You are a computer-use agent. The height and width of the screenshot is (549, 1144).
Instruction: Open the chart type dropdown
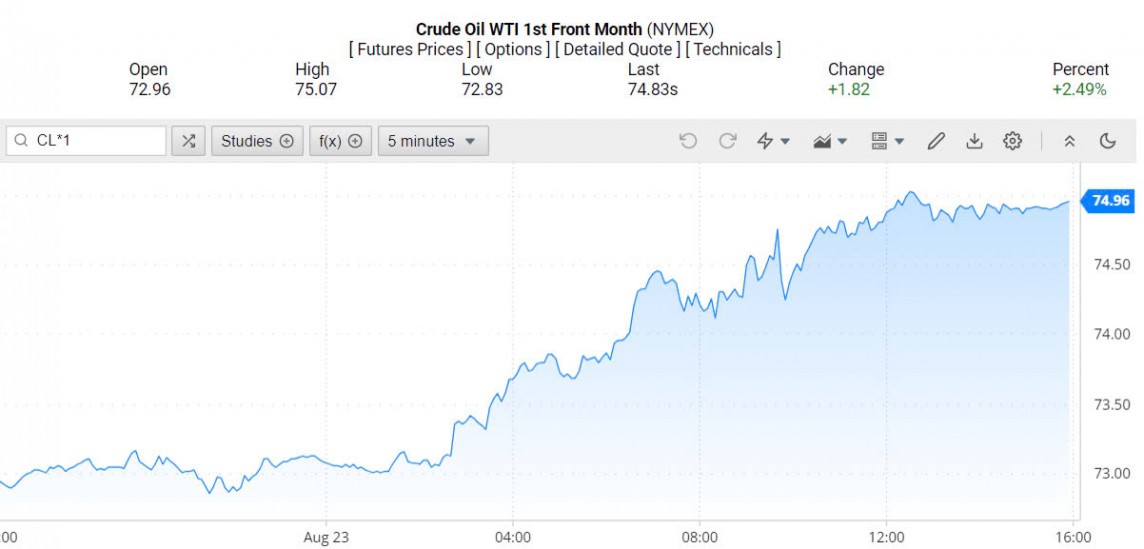pos(830,141)
